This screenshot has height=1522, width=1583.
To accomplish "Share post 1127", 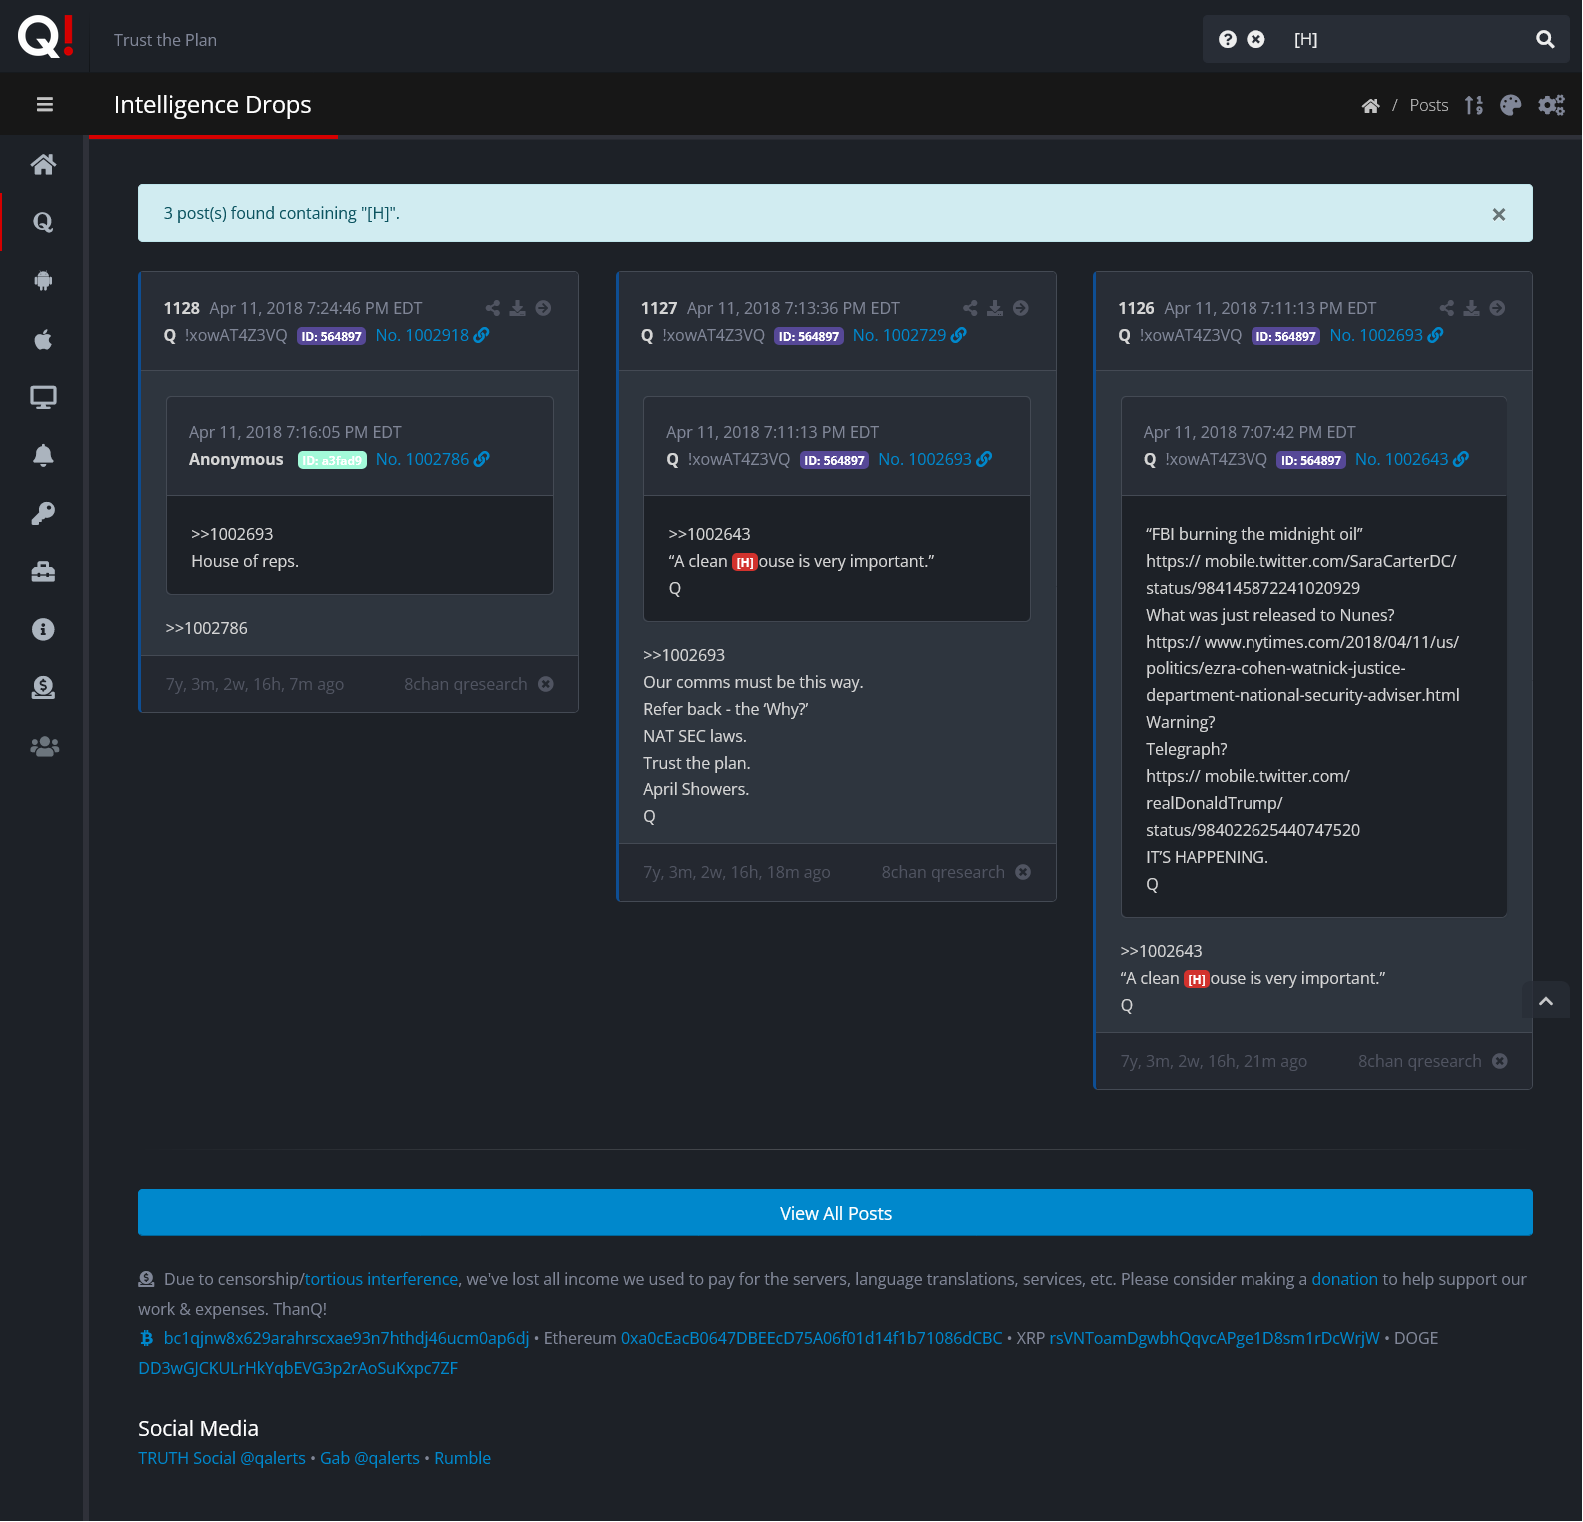I will 970,308.
